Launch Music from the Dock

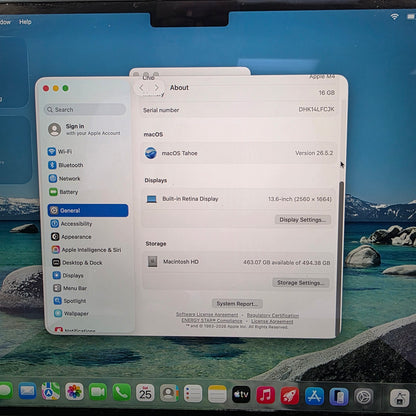265,395
